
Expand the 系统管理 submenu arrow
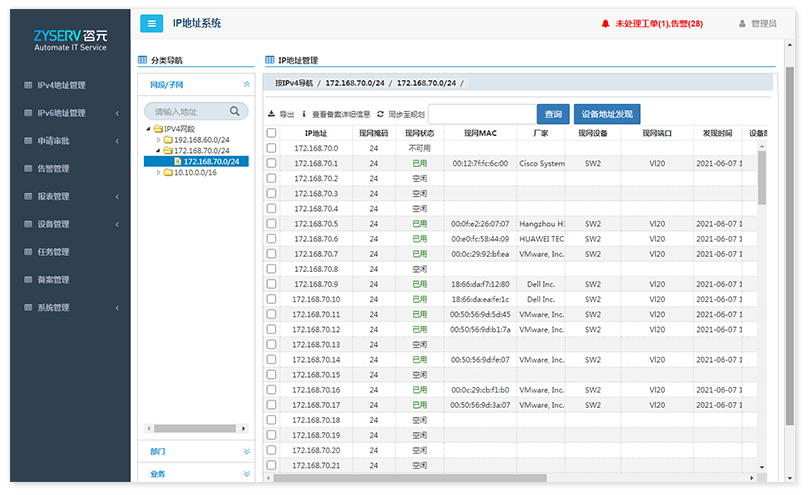click(x=117, y=308)
